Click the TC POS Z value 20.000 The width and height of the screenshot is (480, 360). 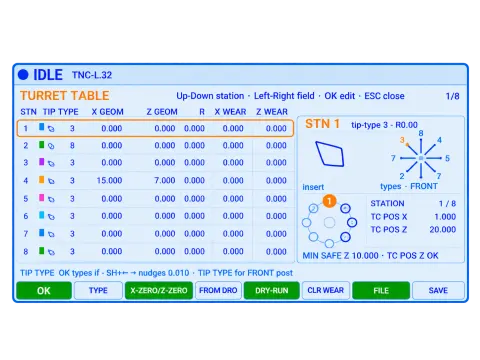(x=443, y=230)
